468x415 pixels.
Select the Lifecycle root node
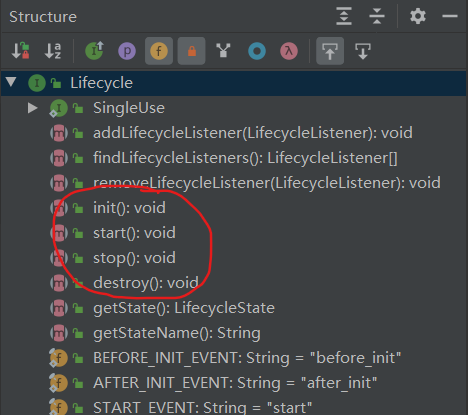tap(233, 83)
